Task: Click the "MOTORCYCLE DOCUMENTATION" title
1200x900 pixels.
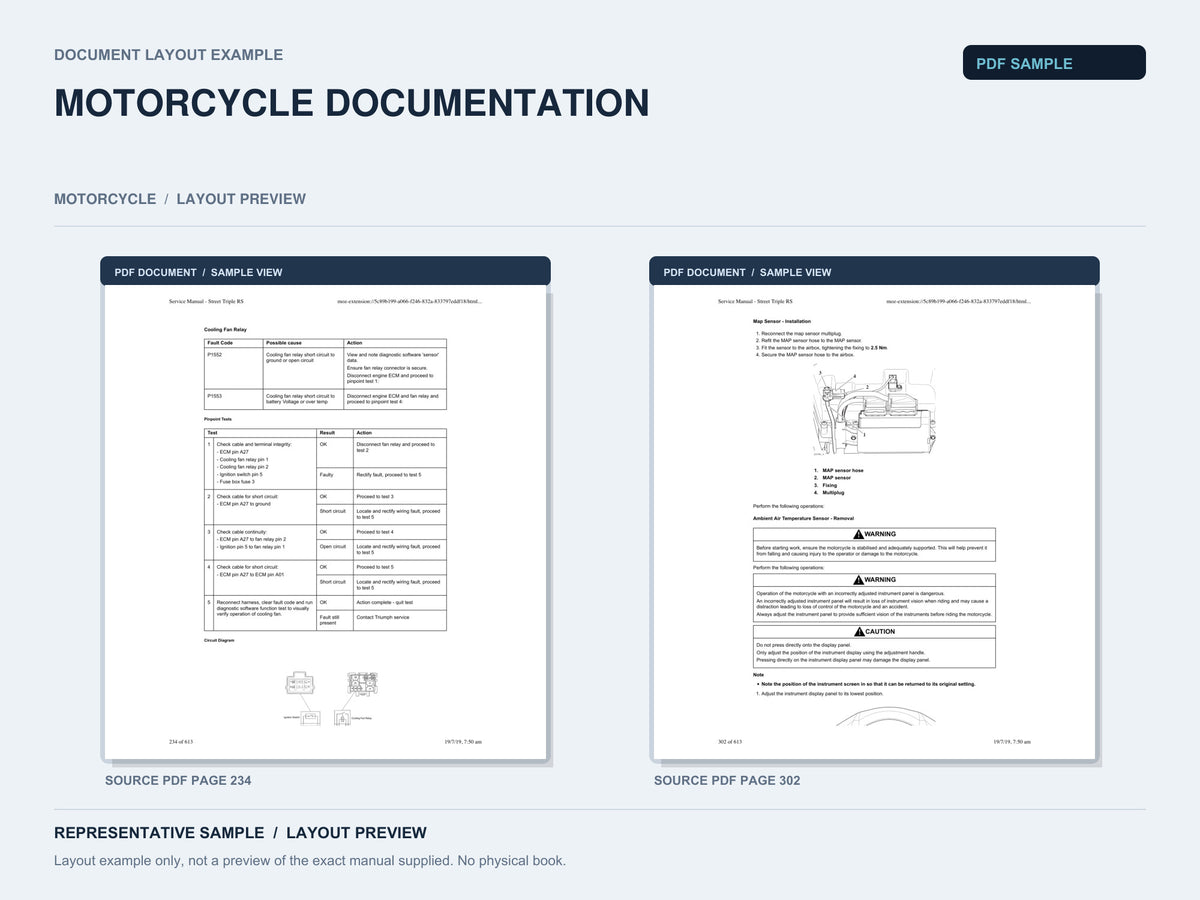Action: 352,104
